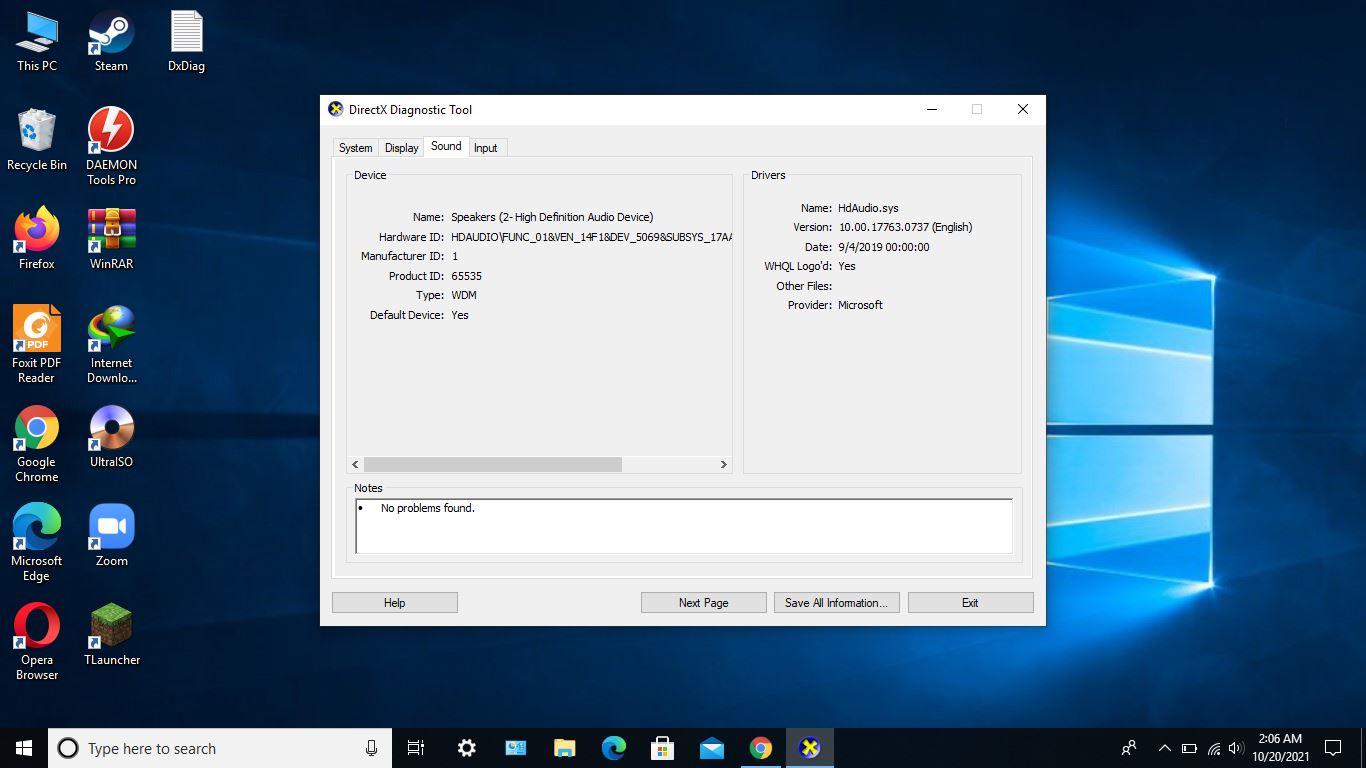Click the Next Page button
The image size is (1366, 768).
coord(703,602)
